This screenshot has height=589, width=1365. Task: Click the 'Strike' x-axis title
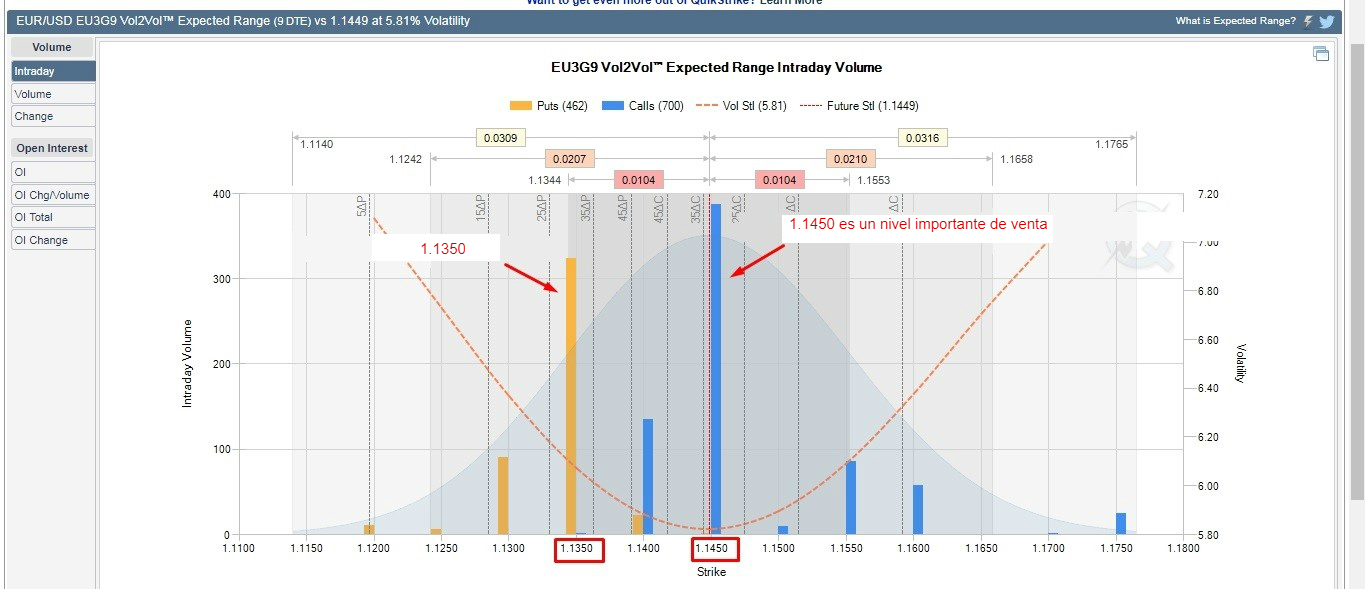(711, 572)
